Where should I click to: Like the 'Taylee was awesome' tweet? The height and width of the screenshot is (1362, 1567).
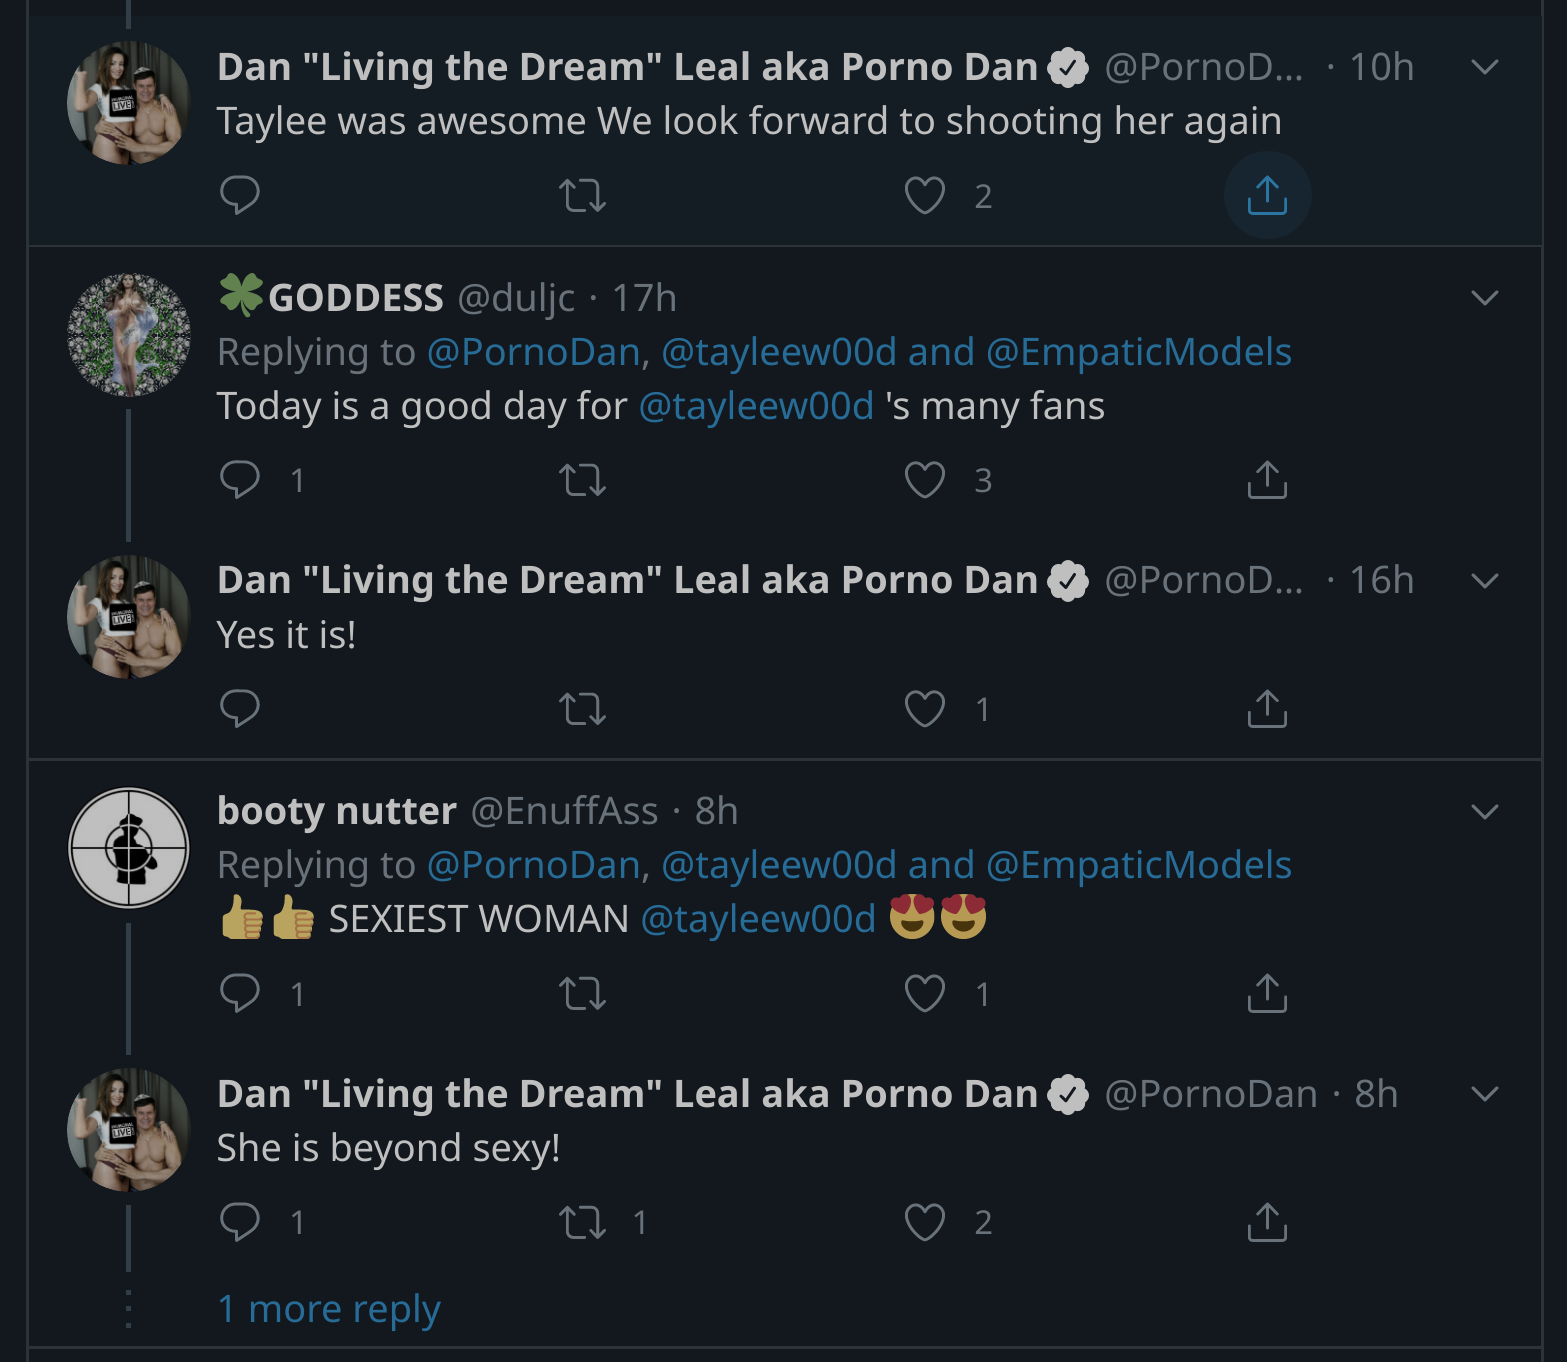click(924, 195)
